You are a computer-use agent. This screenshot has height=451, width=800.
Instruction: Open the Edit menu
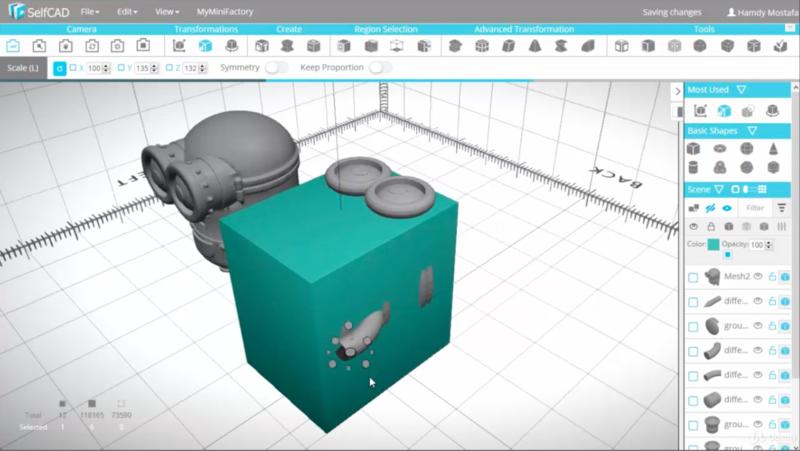click(126, 12)
